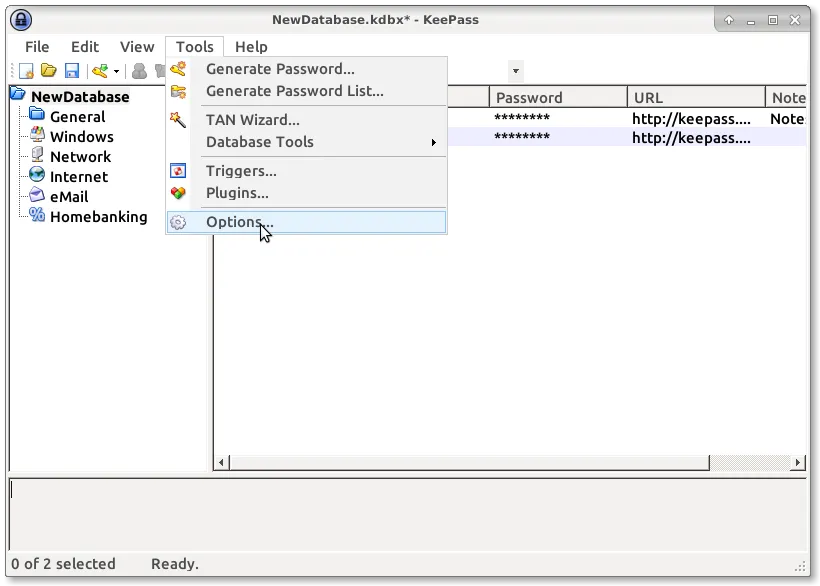Image resolution: width=820 pixels, height=586 pixels.
Task: Select the eMail group envelope icon
Action: [37, 196]
